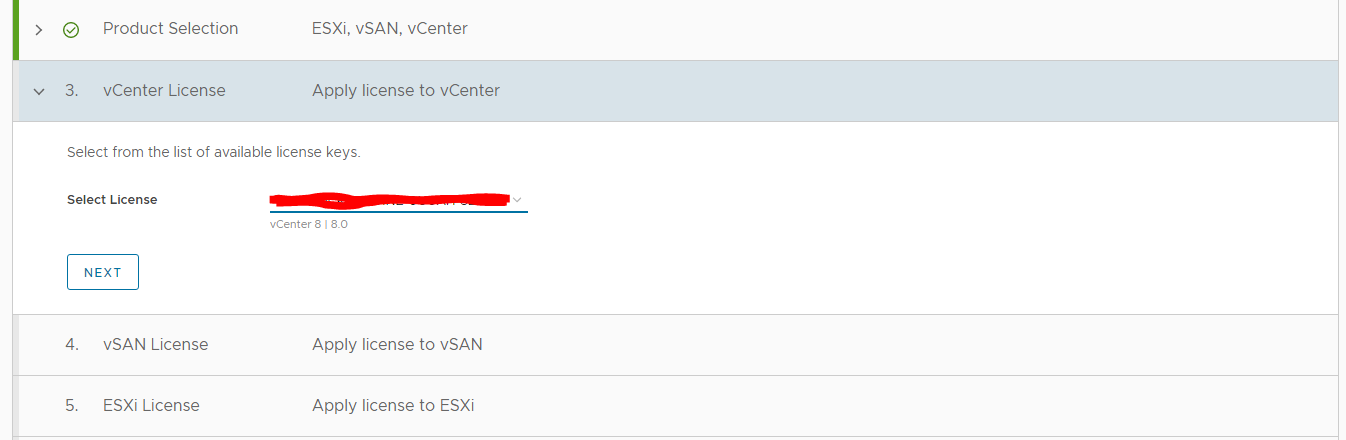Click the 'Select License' field label

(112, 200)
